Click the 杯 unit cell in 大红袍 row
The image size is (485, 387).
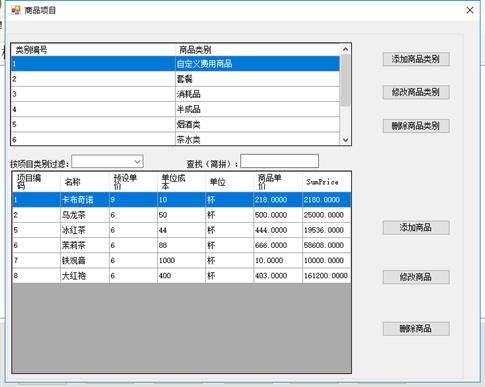(230, 276)
